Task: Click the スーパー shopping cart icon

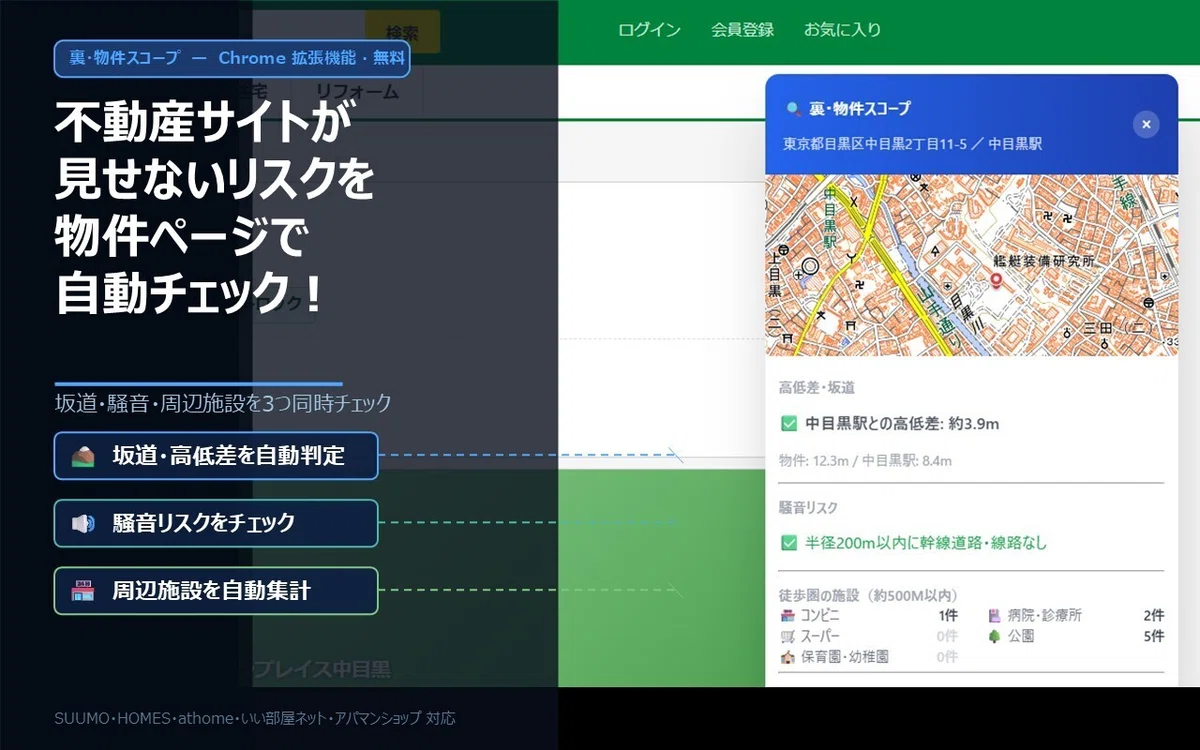Action: coord(788,636)
